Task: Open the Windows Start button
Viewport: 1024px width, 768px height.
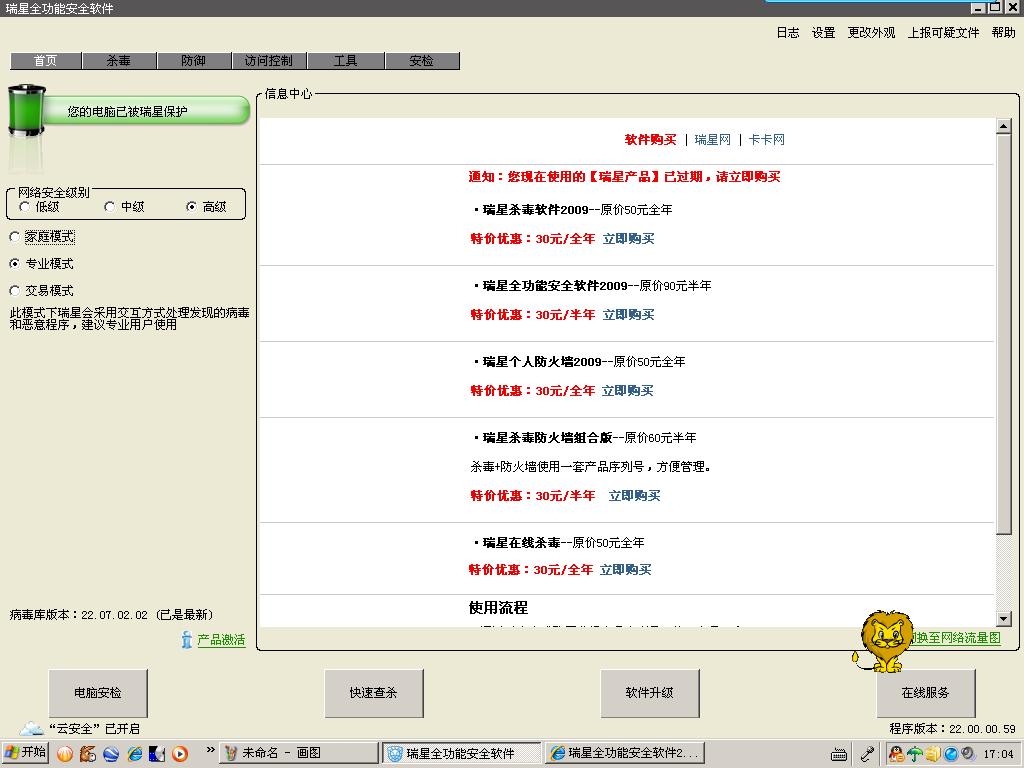Action: [25, 752]
